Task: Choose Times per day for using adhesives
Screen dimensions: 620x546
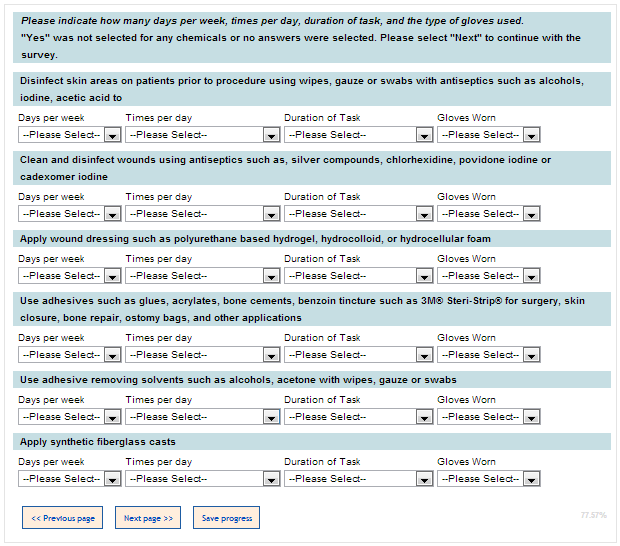Action: [x=202, y=355]
